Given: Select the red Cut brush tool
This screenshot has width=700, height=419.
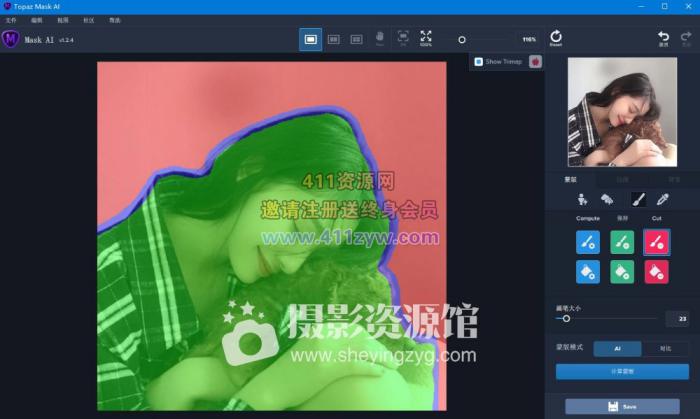Looking at the screenshot, I should pyautogui.click(x=656, y=241).
